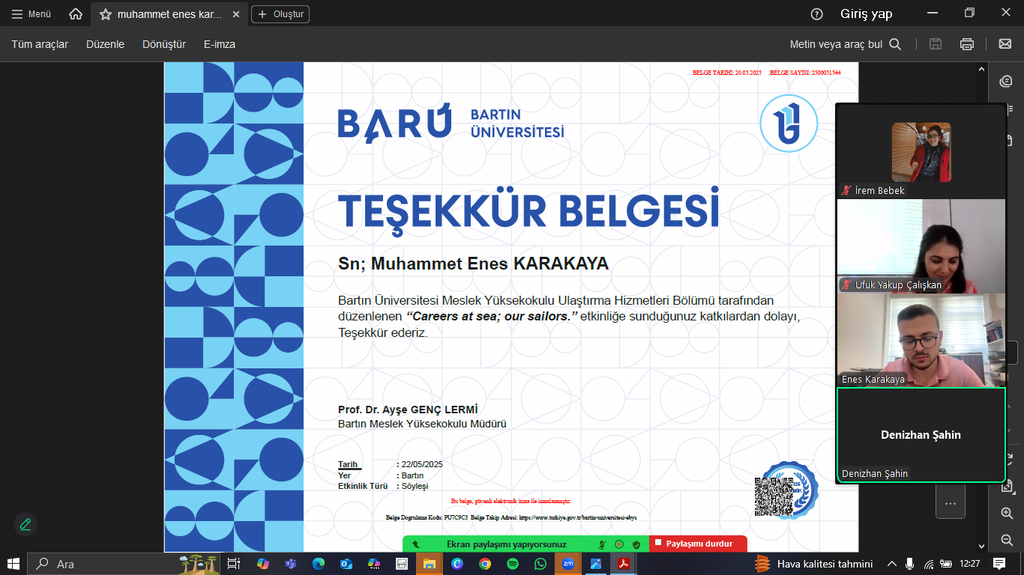Screen dimensions: 1024x575
Task: Click the green edit pencil button
Action: (x=25, y=523)
